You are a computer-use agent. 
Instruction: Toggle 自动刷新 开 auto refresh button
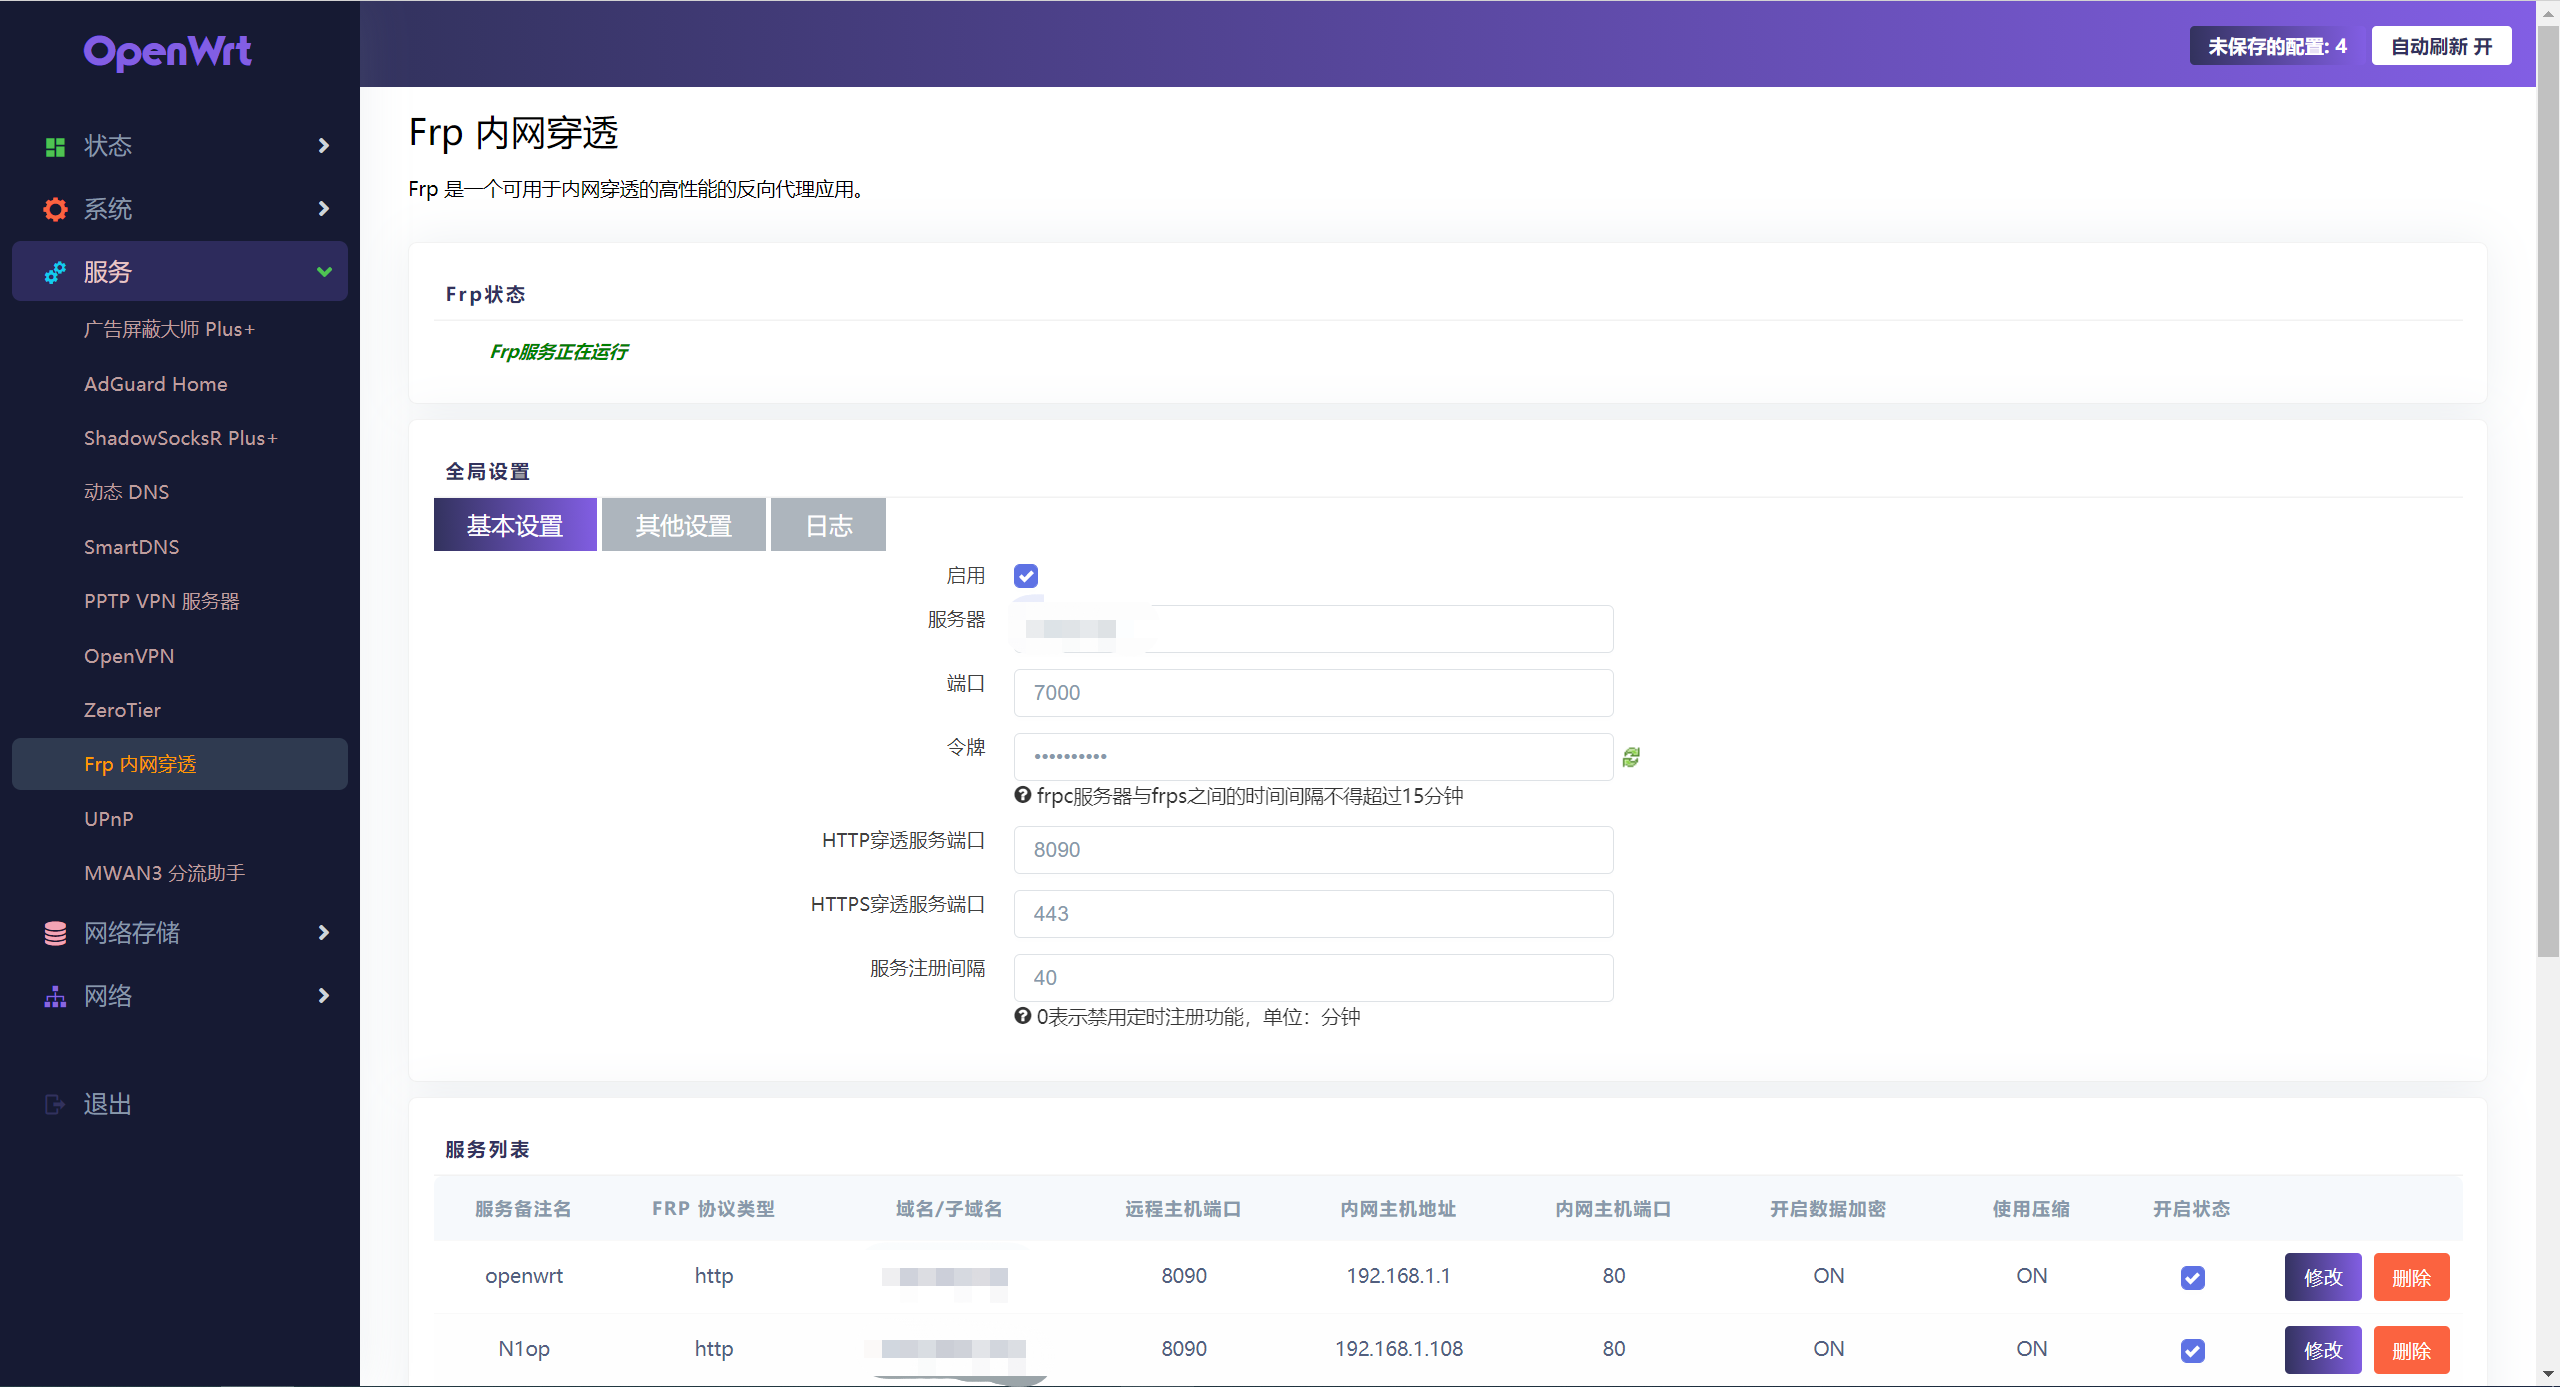(2441, 46)
